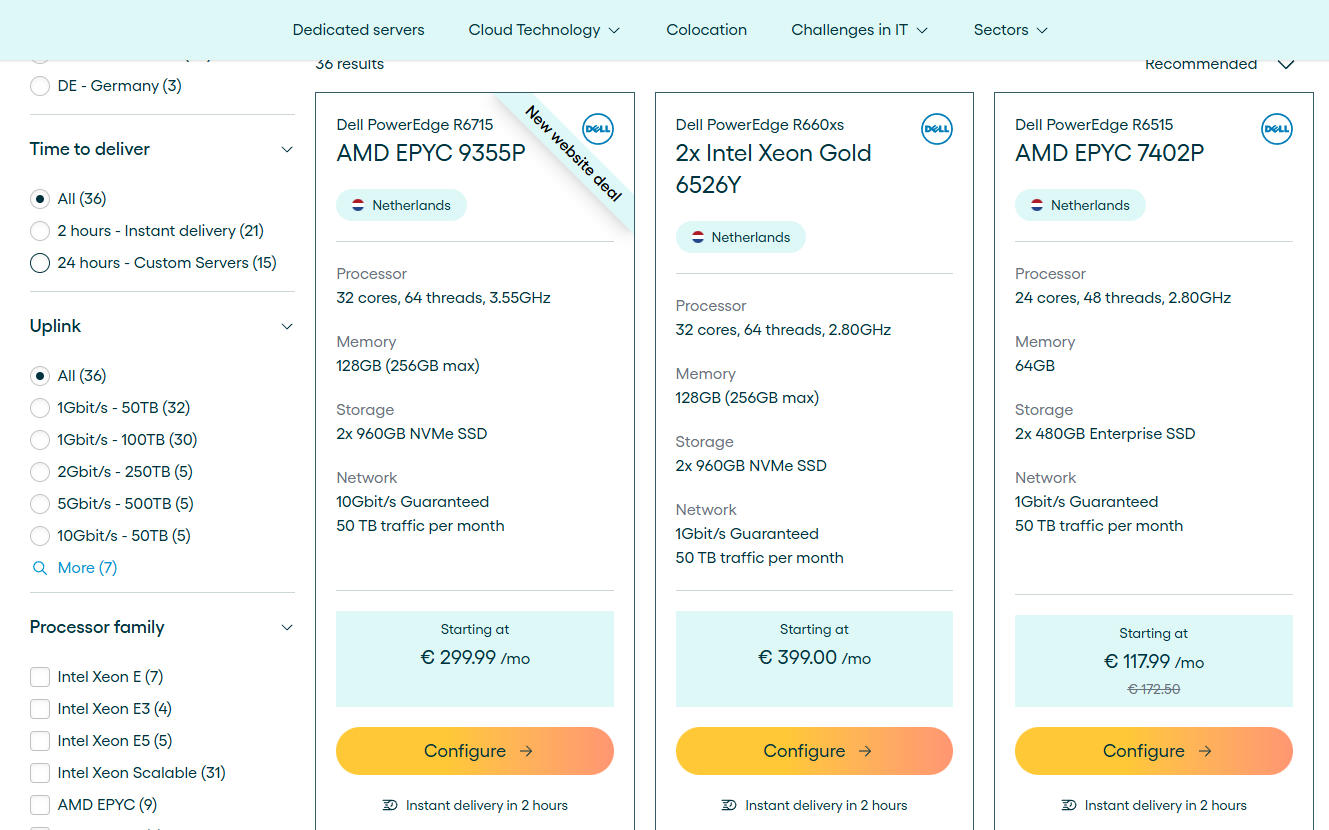1329x830 pixels.
Task: Open the AMD EPYC 7402P server title
Action: 1110,153
